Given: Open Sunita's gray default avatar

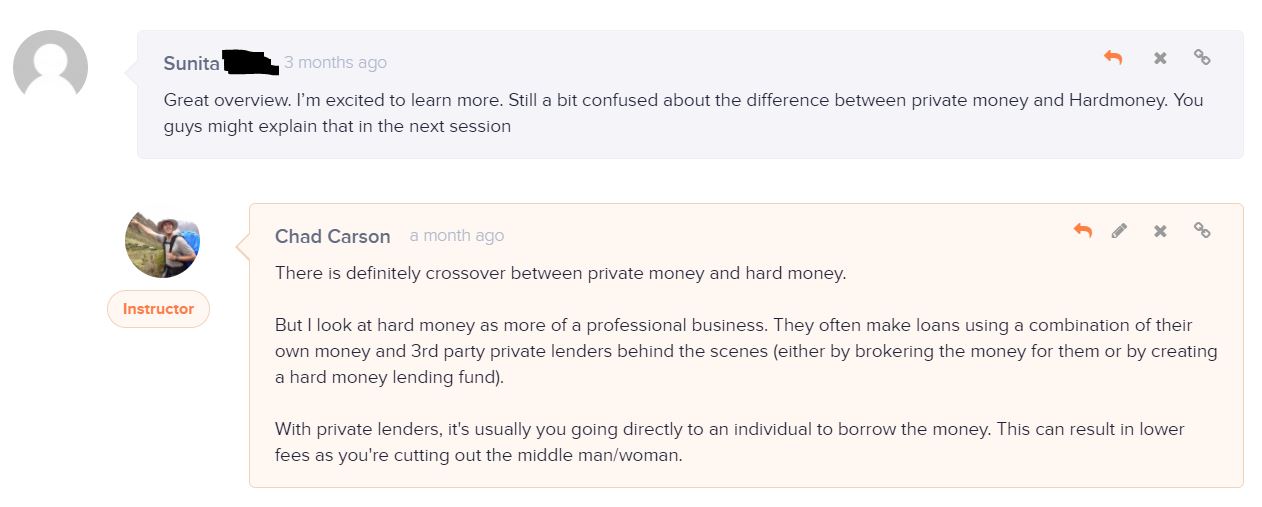Looking at the screenshot, I should (x=50, y=67).
